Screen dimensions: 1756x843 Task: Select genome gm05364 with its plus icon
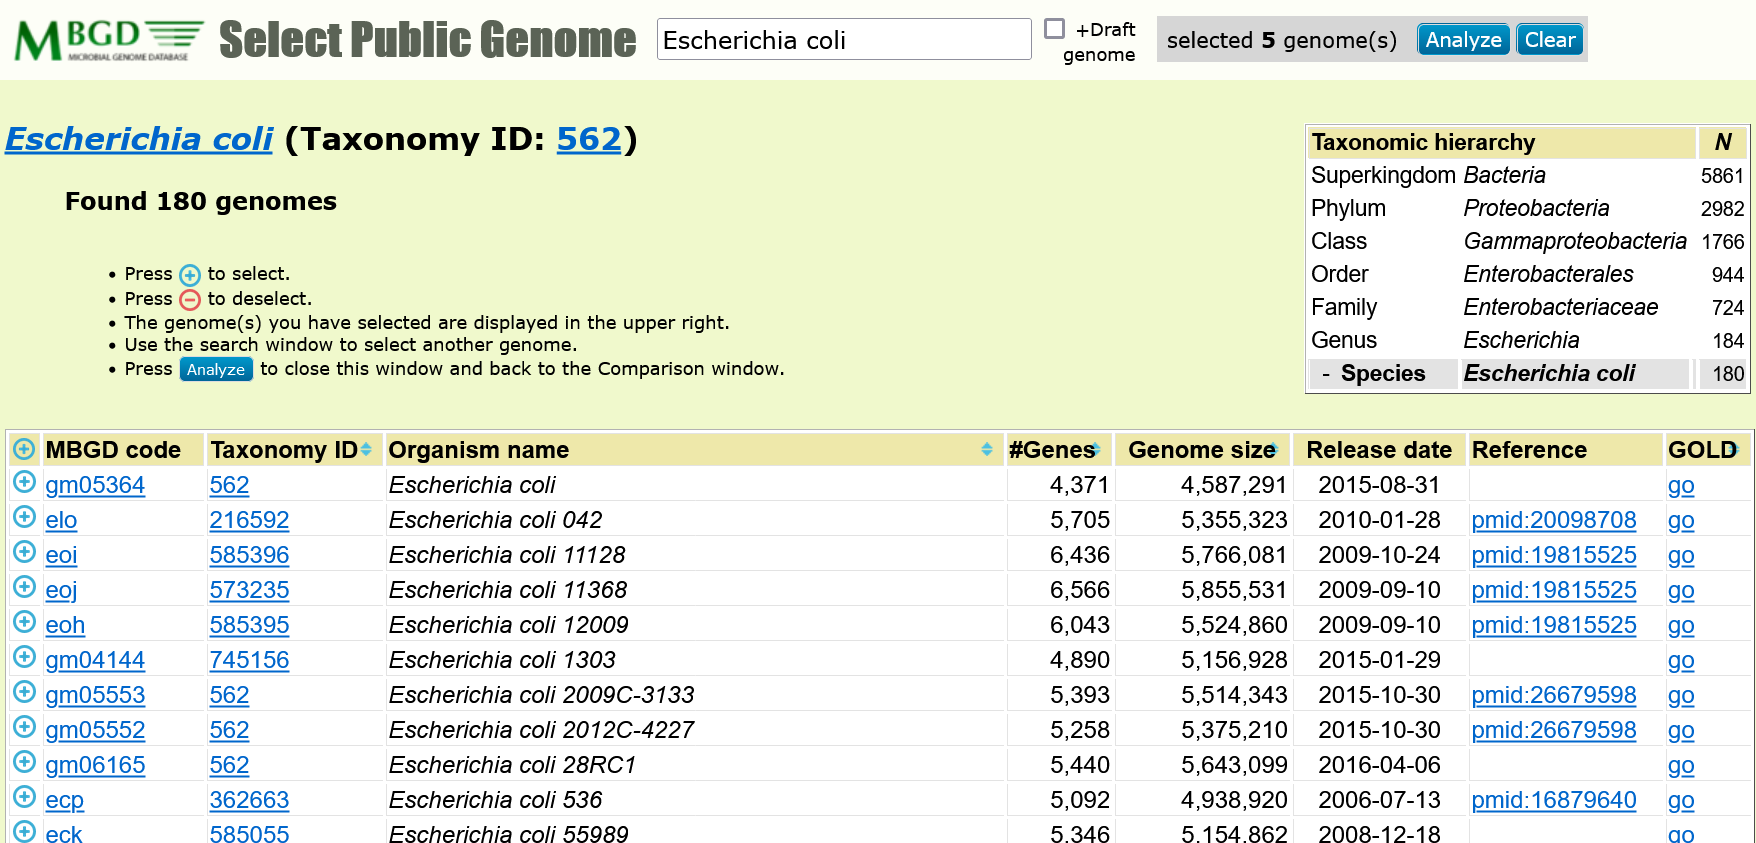(24, 483)
